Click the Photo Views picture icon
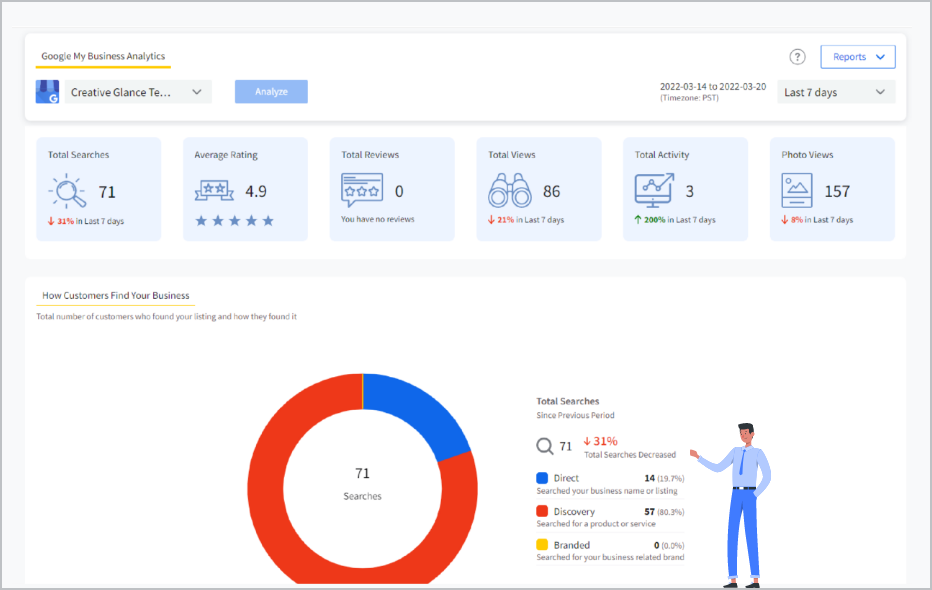Image resolution: width=932 pixels, height=590 pixels. click(796, 190)
